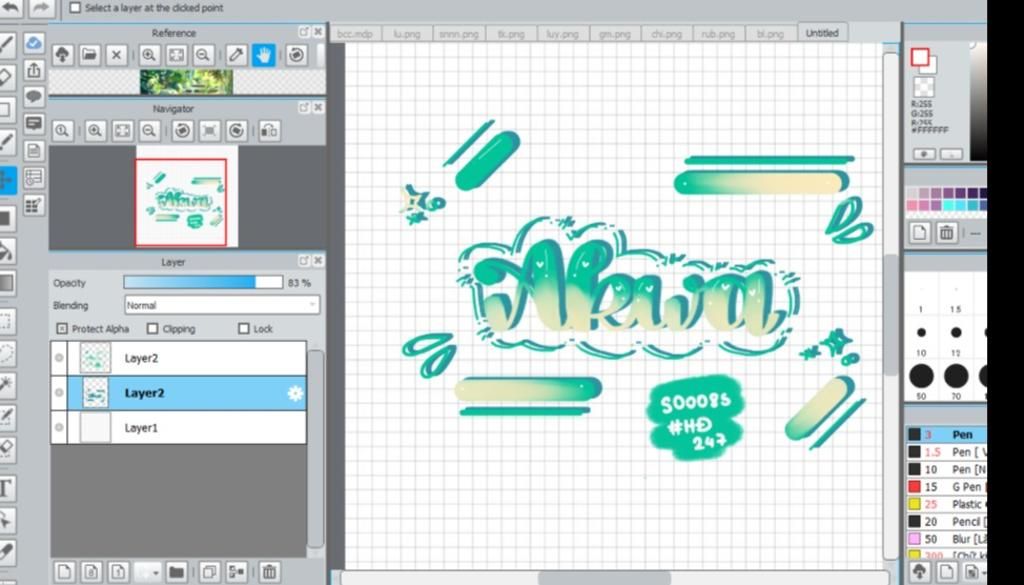
Task: Hide the selected highlighted Layer2
Action: point(59,392)
